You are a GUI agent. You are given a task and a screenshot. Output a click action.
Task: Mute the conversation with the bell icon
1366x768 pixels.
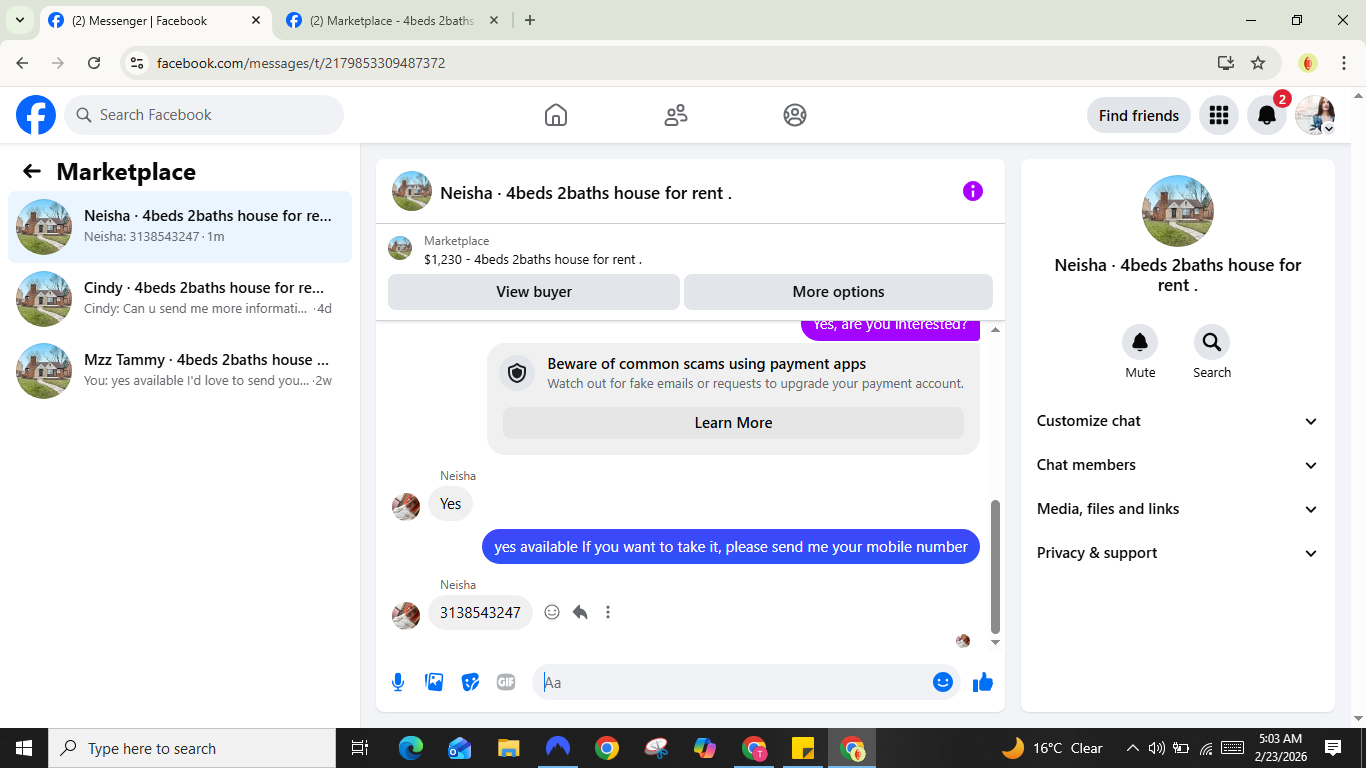click(x=1140, y=342)
